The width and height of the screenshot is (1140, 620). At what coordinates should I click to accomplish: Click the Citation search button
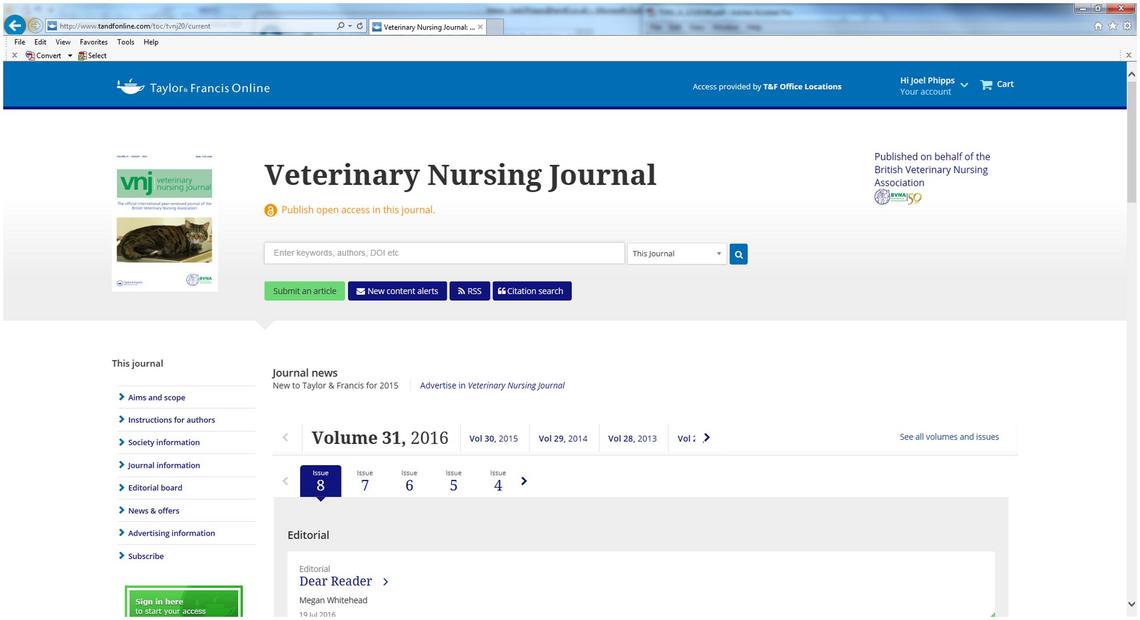[x=532, y=291]
